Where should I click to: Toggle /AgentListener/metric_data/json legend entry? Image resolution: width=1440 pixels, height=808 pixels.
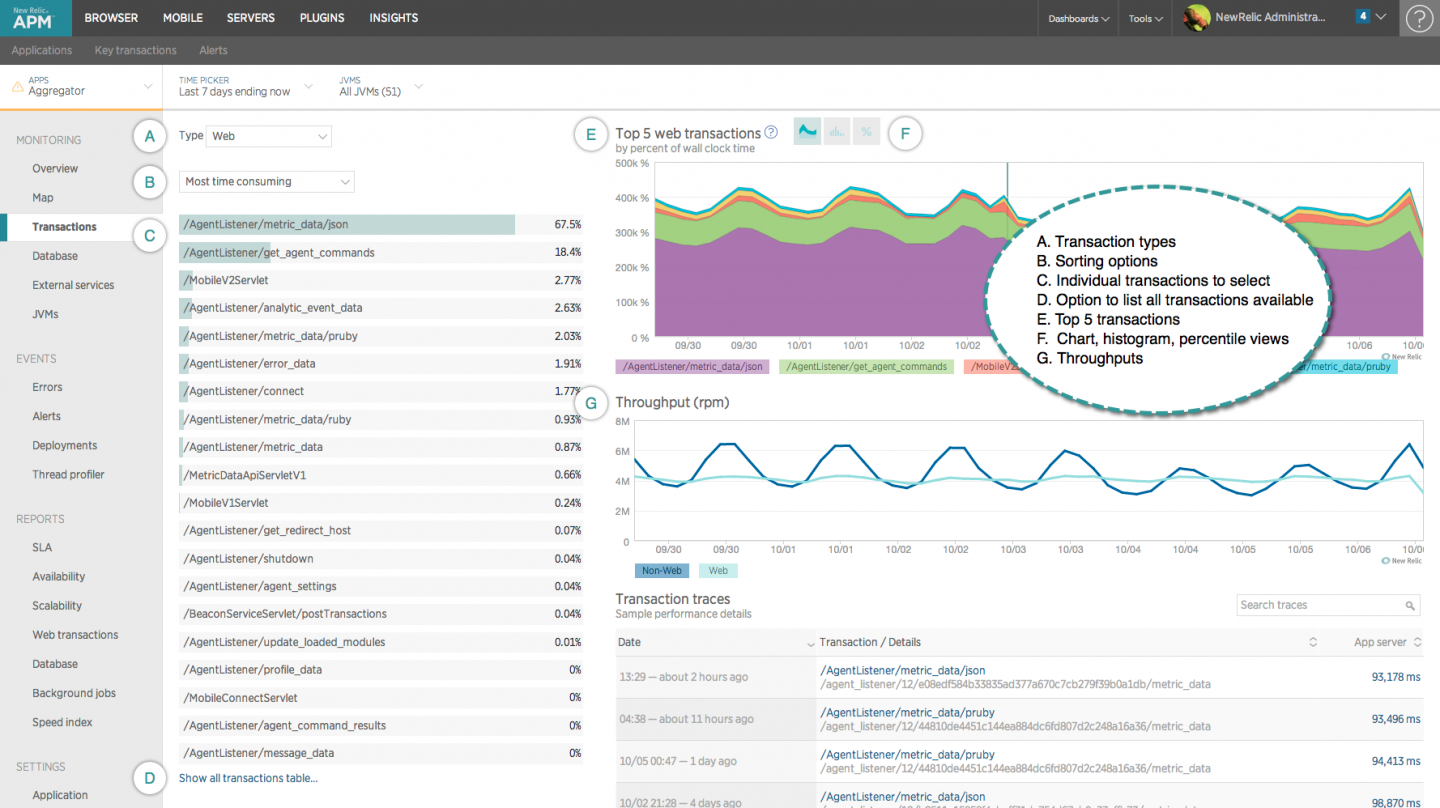(x=692, y=367)
